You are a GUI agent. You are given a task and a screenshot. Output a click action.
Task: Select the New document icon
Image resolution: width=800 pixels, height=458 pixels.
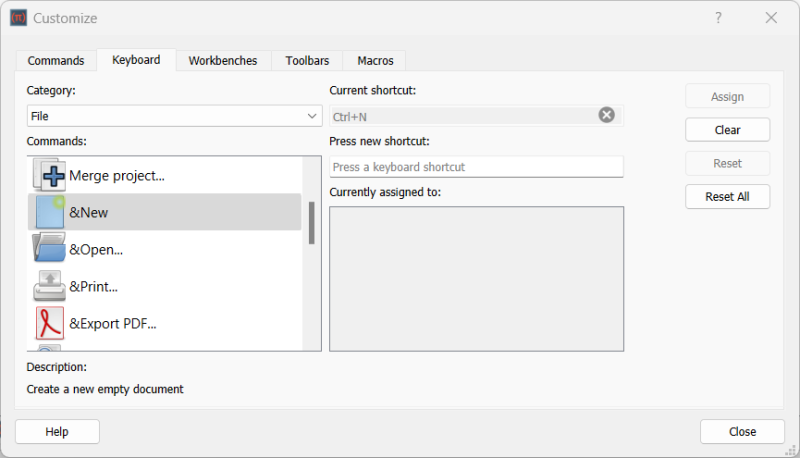49,212
